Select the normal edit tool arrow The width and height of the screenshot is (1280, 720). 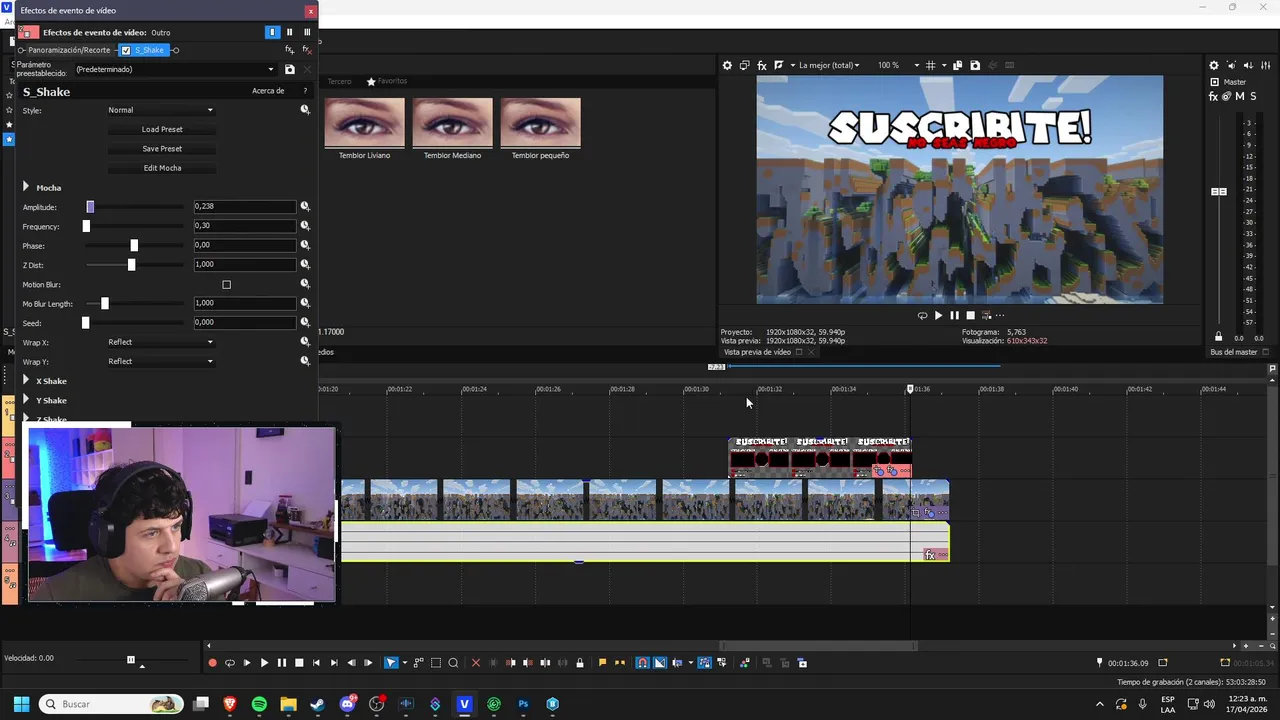(x=391, y=663)
